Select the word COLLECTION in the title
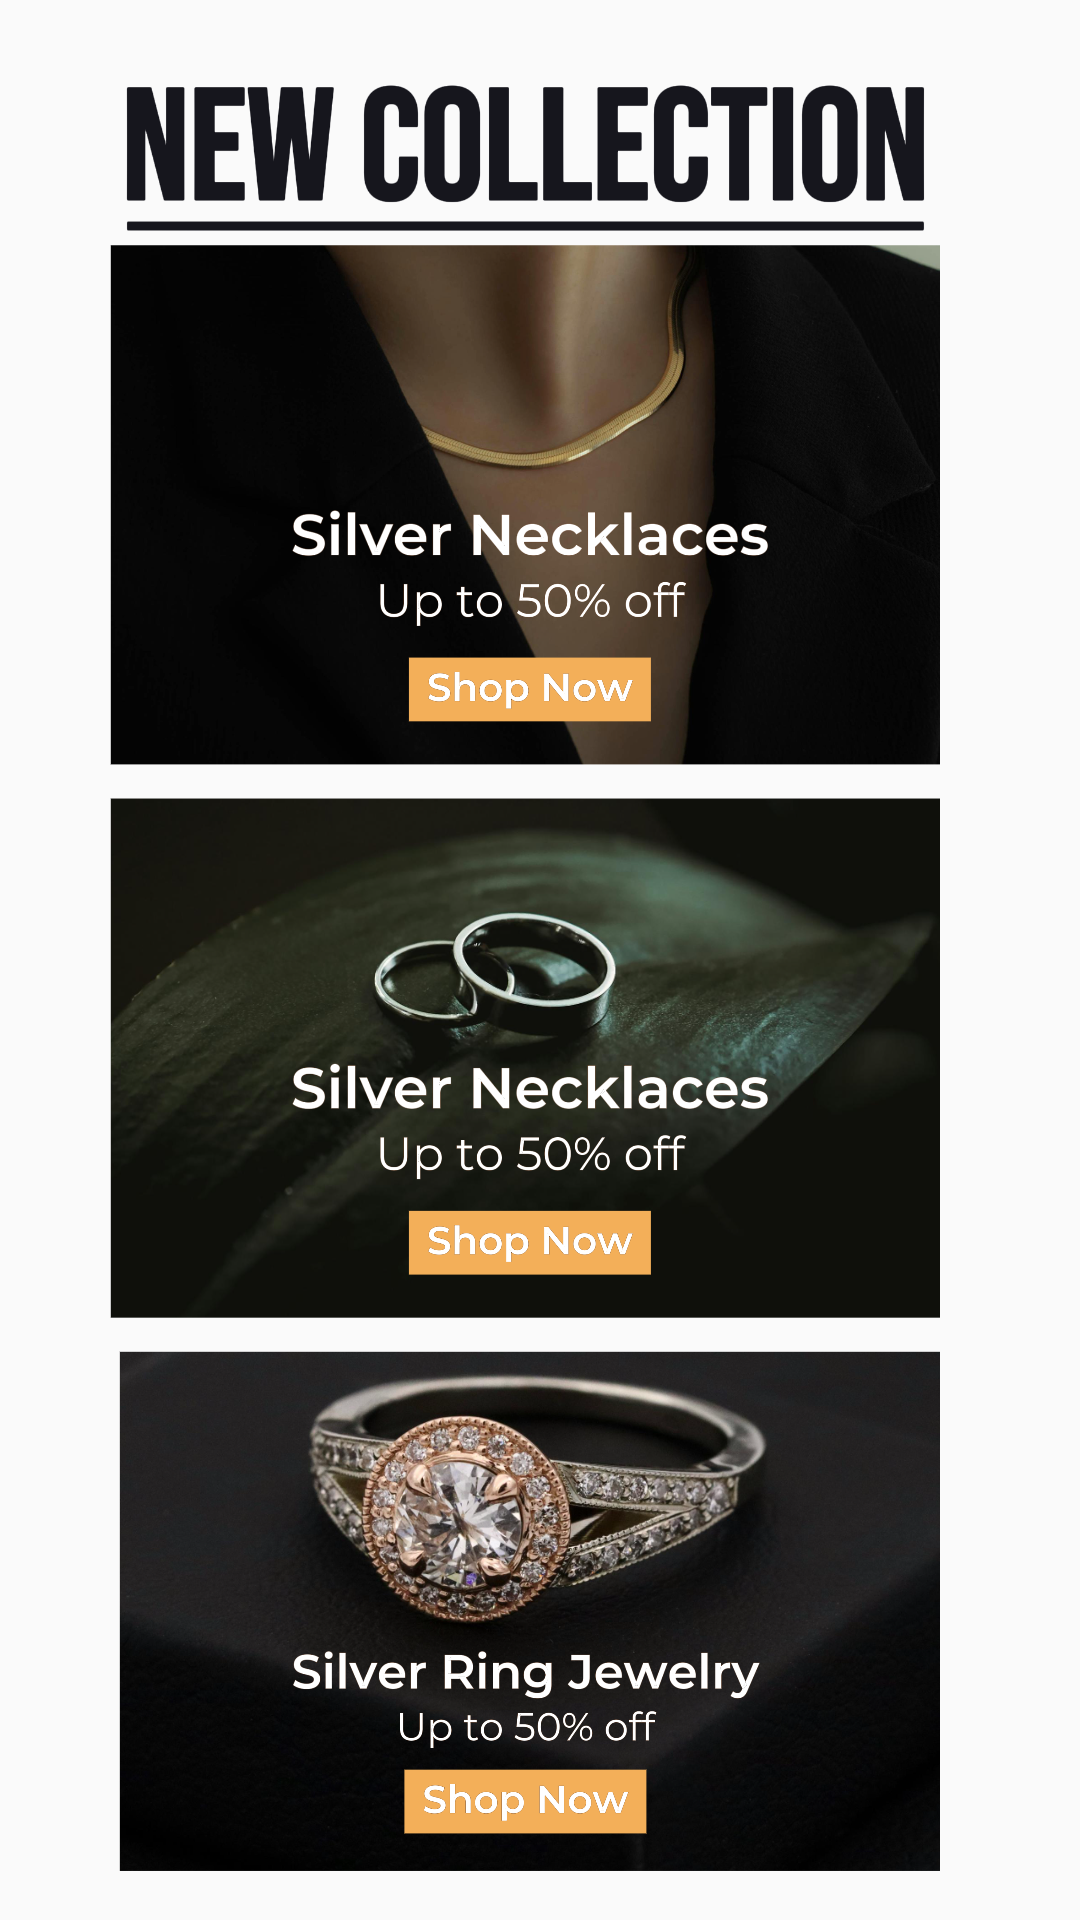The height and width of the screenshot is (1920, 1080). tap(643, 144)
